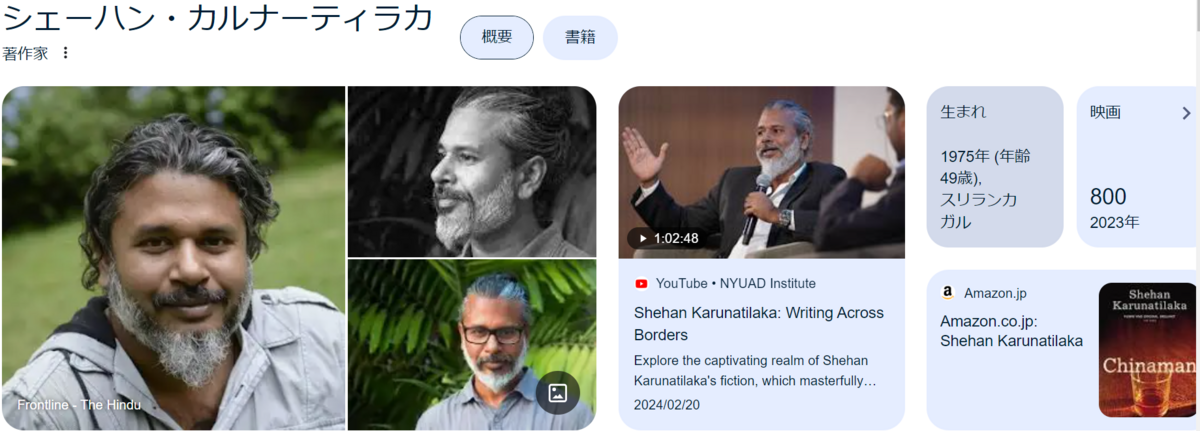Click the YouTube logo icon

click(641, 283)
